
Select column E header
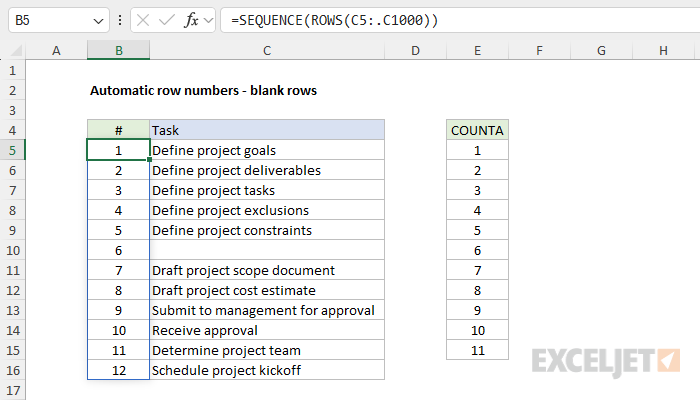(x=477, y=50)
